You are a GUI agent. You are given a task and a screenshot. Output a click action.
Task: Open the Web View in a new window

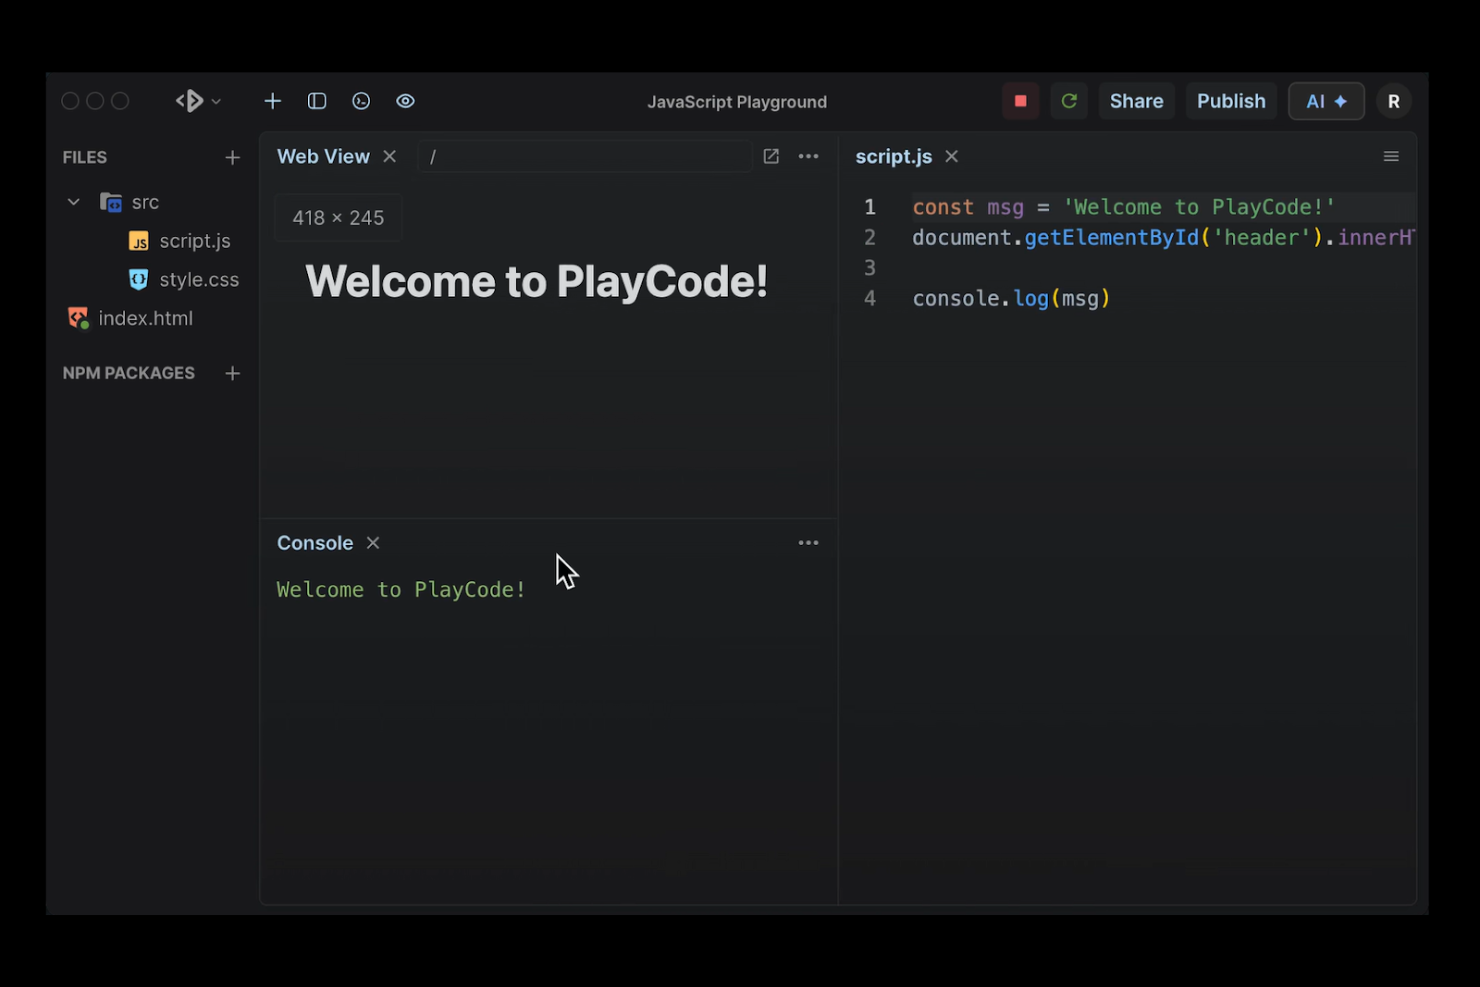click(x=770, y=156)
